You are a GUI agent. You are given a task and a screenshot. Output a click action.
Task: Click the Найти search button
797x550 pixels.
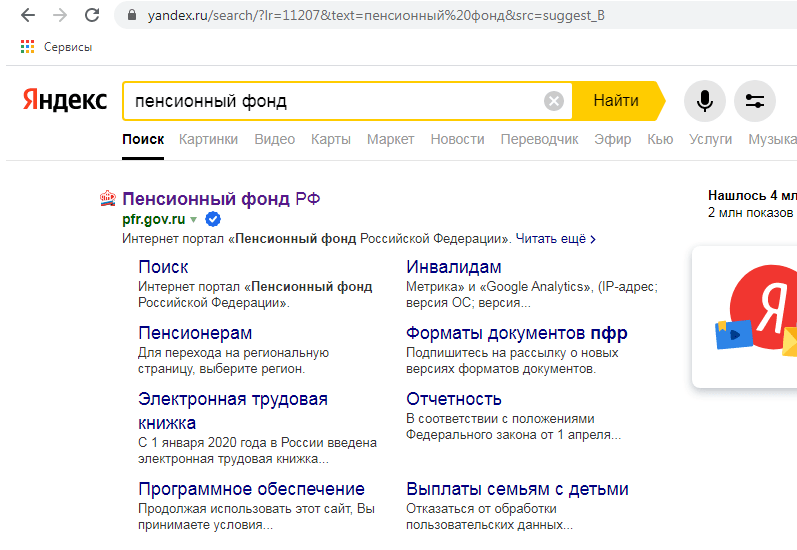(x=616, y=101)
